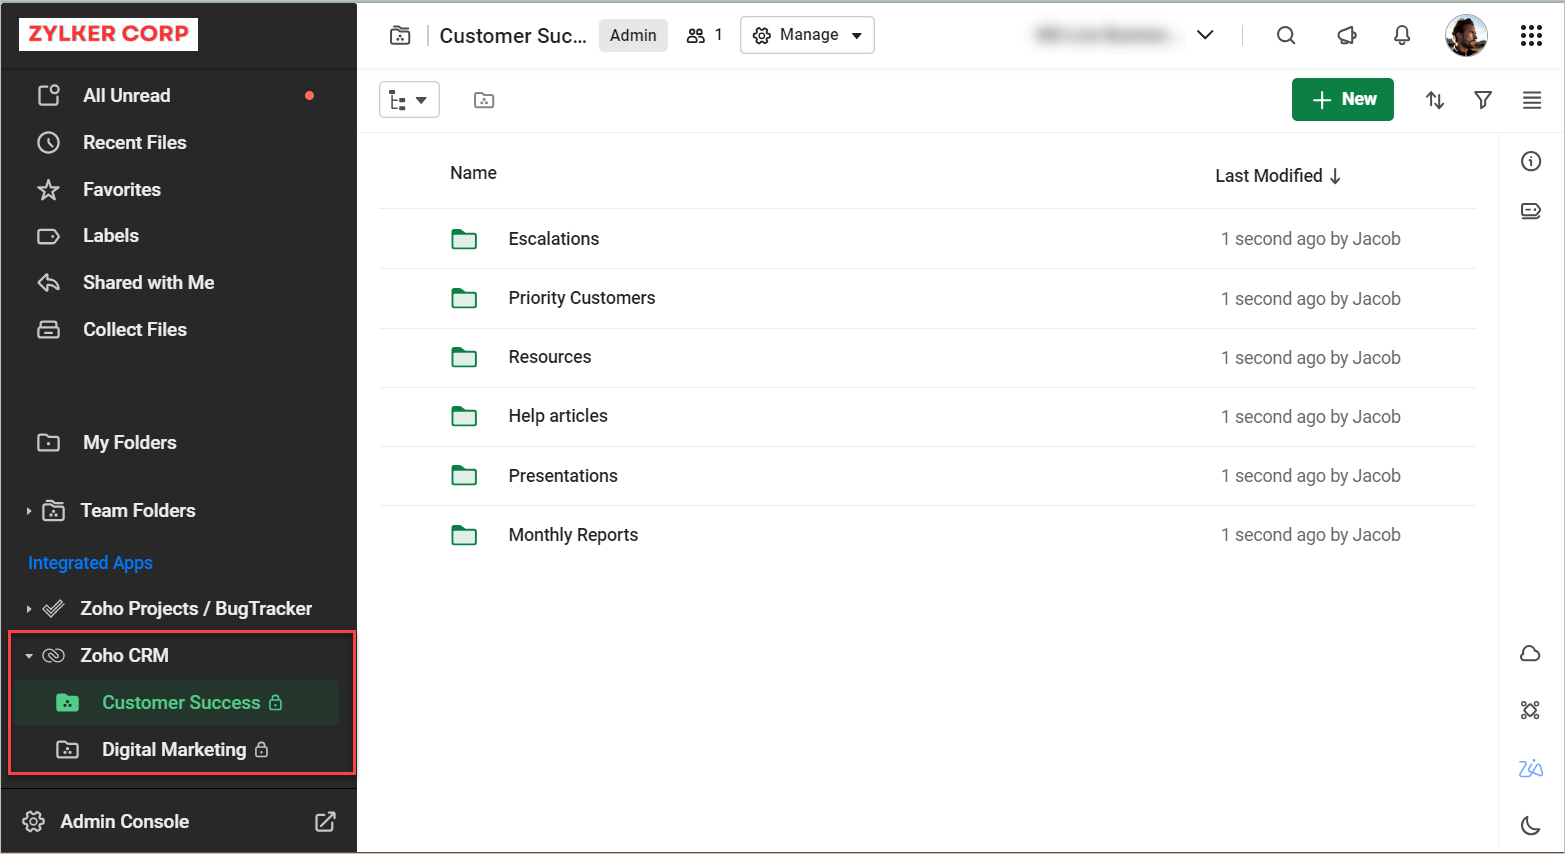Switch list view layout

[1532, 100]
